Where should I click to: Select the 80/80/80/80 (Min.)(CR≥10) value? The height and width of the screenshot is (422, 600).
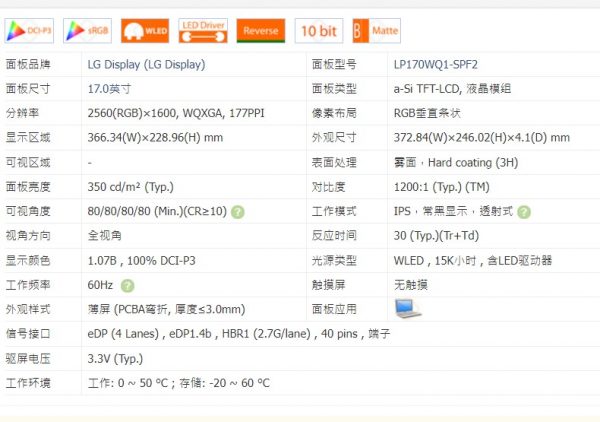click(x=157, y=211)
